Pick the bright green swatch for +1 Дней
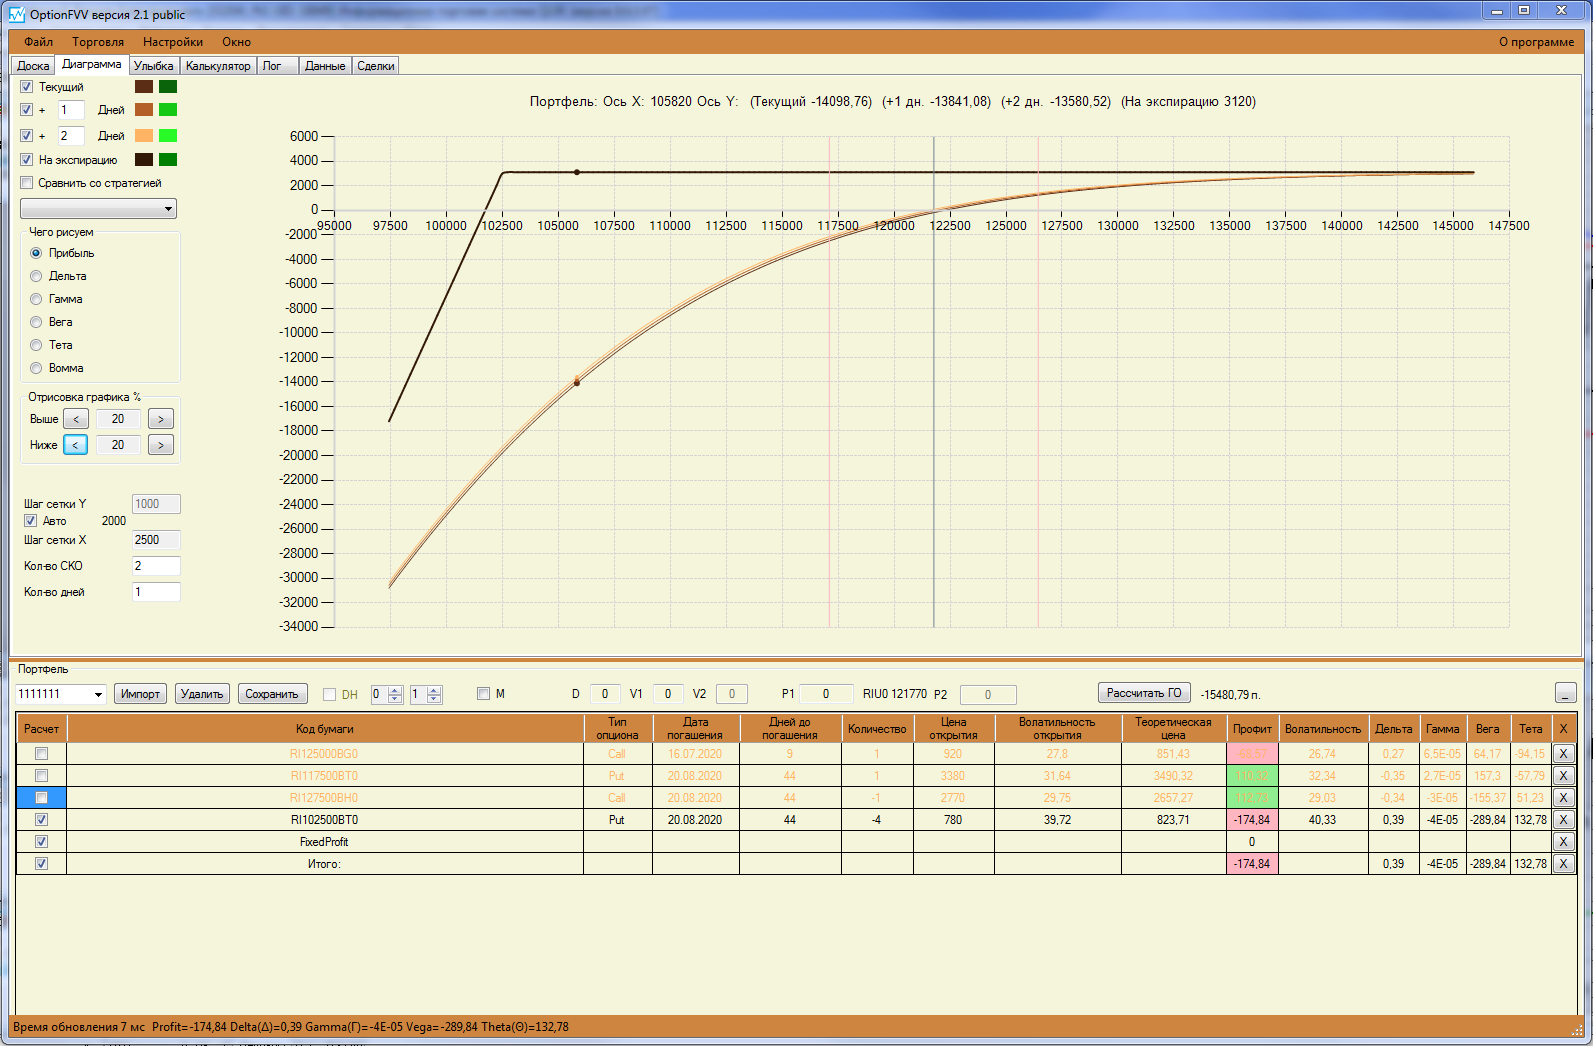The width and height of the screenshot is (1593, 1046). (168, 110)
